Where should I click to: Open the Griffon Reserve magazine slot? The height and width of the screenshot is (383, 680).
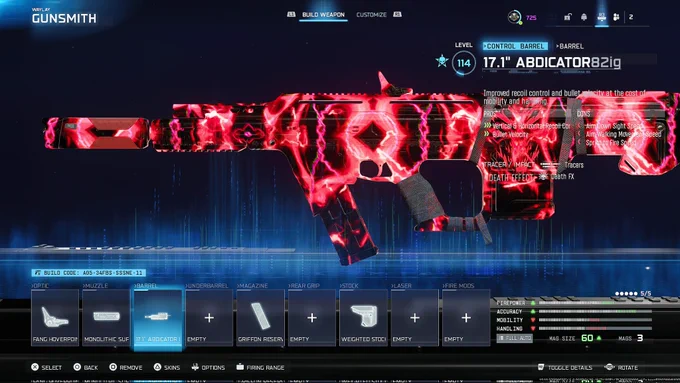pyautogui.click(x=260, y=318)
